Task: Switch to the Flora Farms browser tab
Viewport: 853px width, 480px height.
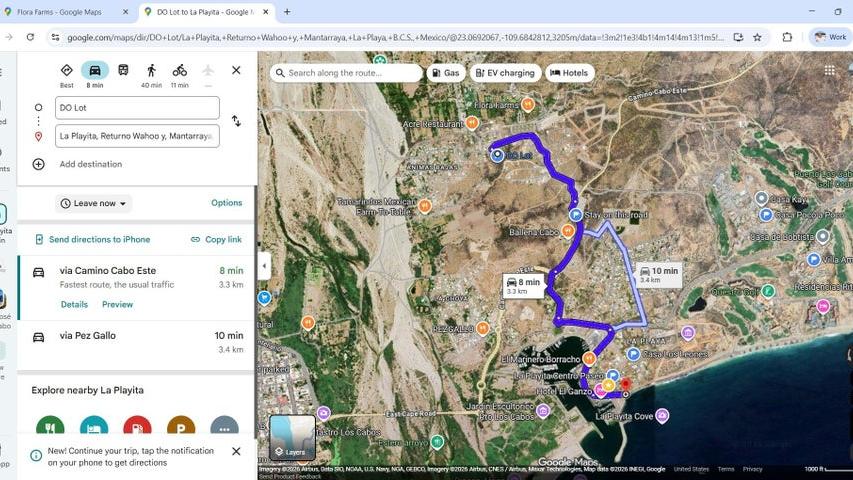Action: pyautogui.click(x=65, y=12)
